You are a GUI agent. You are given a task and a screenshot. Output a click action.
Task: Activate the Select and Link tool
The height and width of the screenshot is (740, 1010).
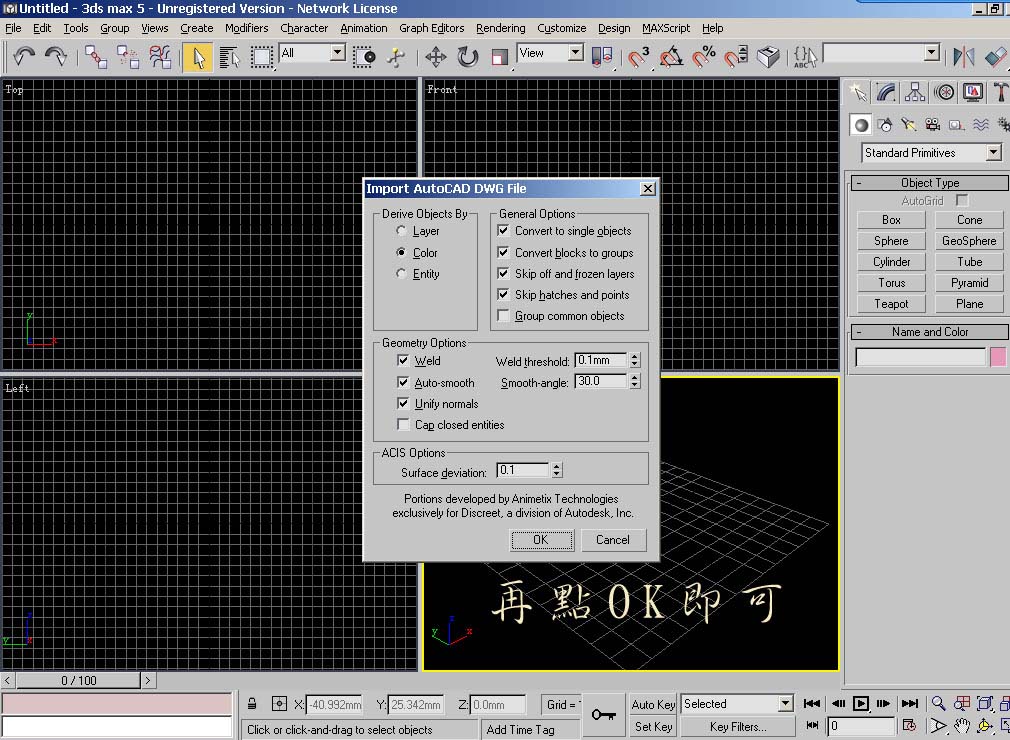pyautogui.click(x=96, y=57)
